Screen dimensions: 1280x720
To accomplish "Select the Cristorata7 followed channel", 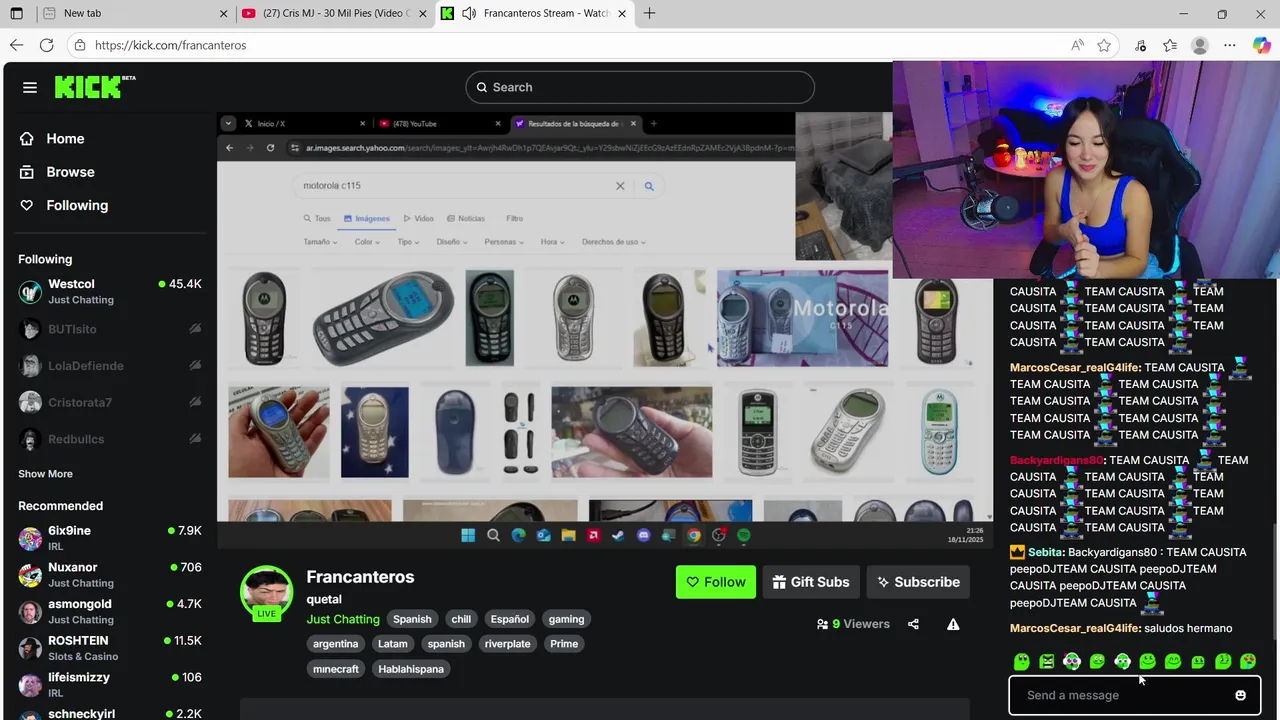I will [110, 402].
